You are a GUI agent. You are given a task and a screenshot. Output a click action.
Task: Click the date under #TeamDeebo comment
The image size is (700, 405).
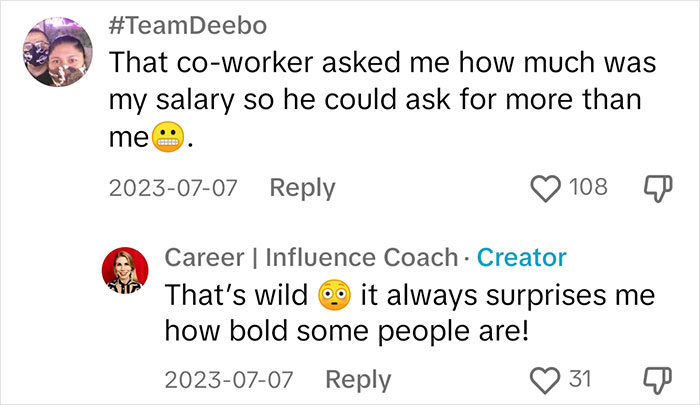click(173, 188)
